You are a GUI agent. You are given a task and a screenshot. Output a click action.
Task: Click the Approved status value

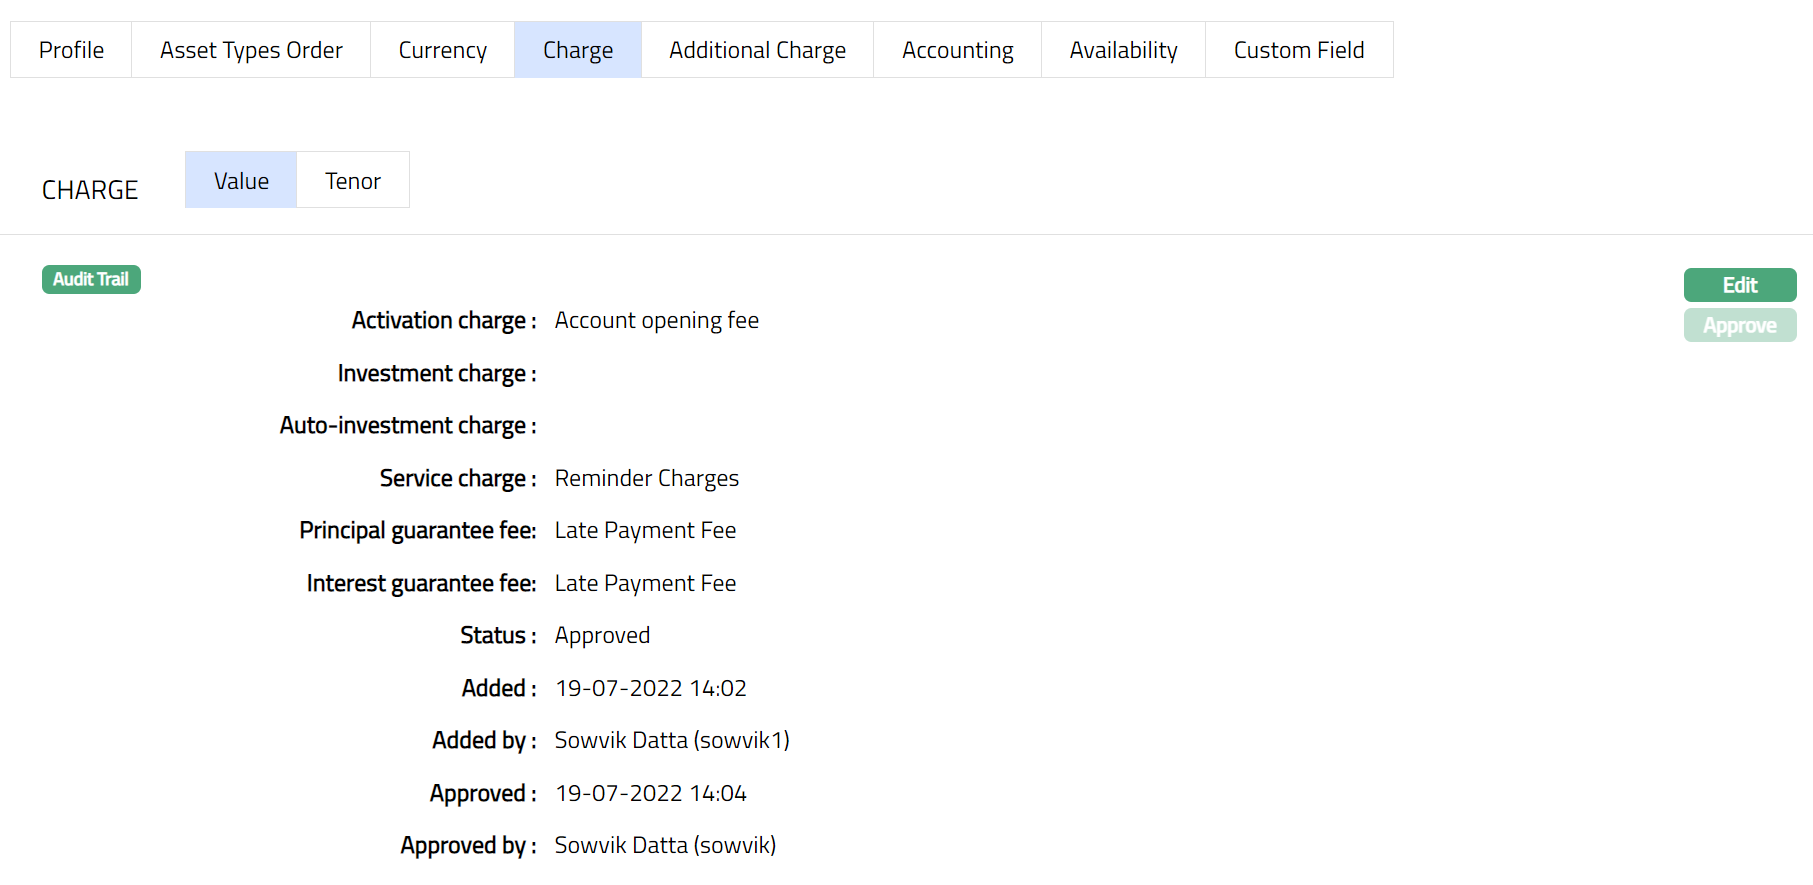[x=602, y=636]
